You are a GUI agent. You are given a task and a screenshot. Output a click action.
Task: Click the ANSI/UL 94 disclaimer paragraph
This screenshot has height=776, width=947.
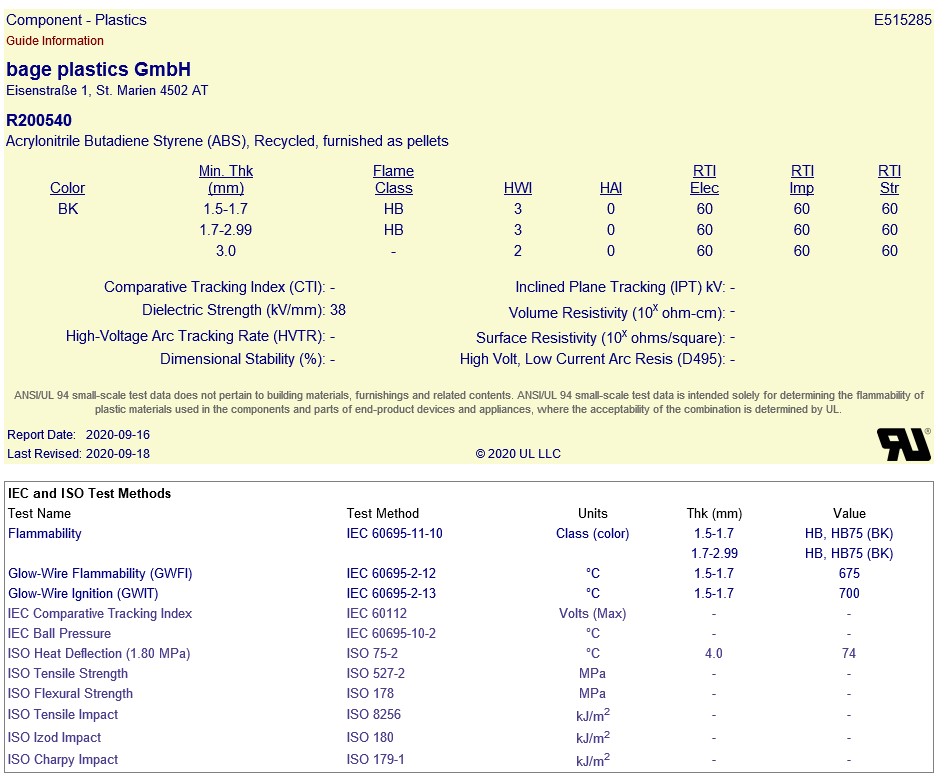click(469, 402)
